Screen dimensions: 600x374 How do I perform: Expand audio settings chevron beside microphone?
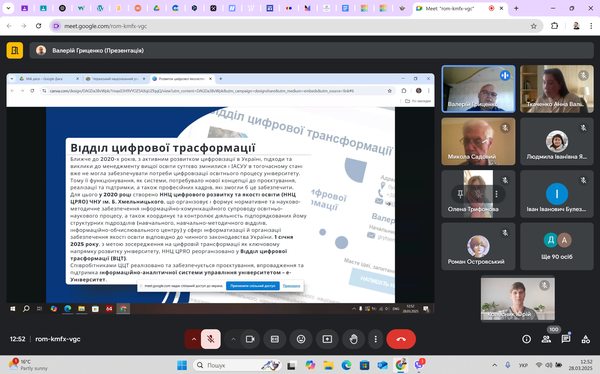194,339
